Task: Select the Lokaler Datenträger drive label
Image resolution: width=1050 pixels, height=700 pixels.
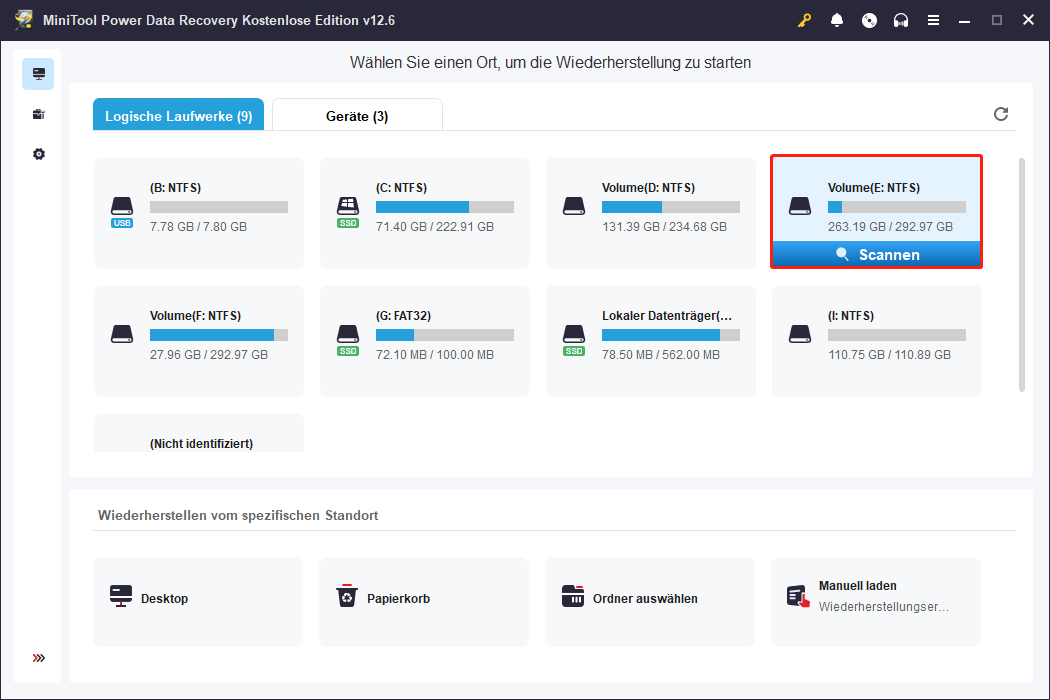Action: tap(667, 316)
